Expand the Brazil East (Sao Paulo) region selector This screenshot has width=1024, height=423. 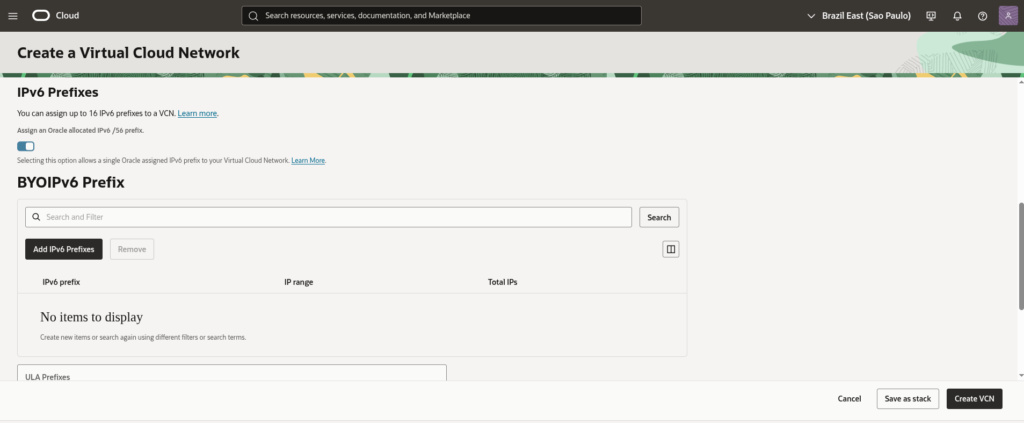tap(858, 16)
